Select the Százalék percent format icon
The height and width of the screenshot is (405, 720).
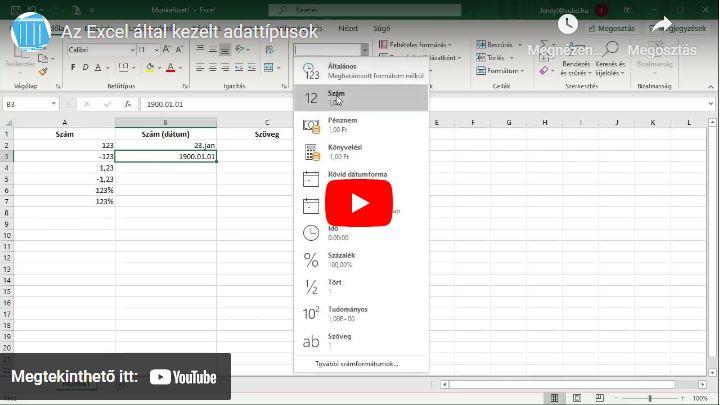(x=311, y=260)
